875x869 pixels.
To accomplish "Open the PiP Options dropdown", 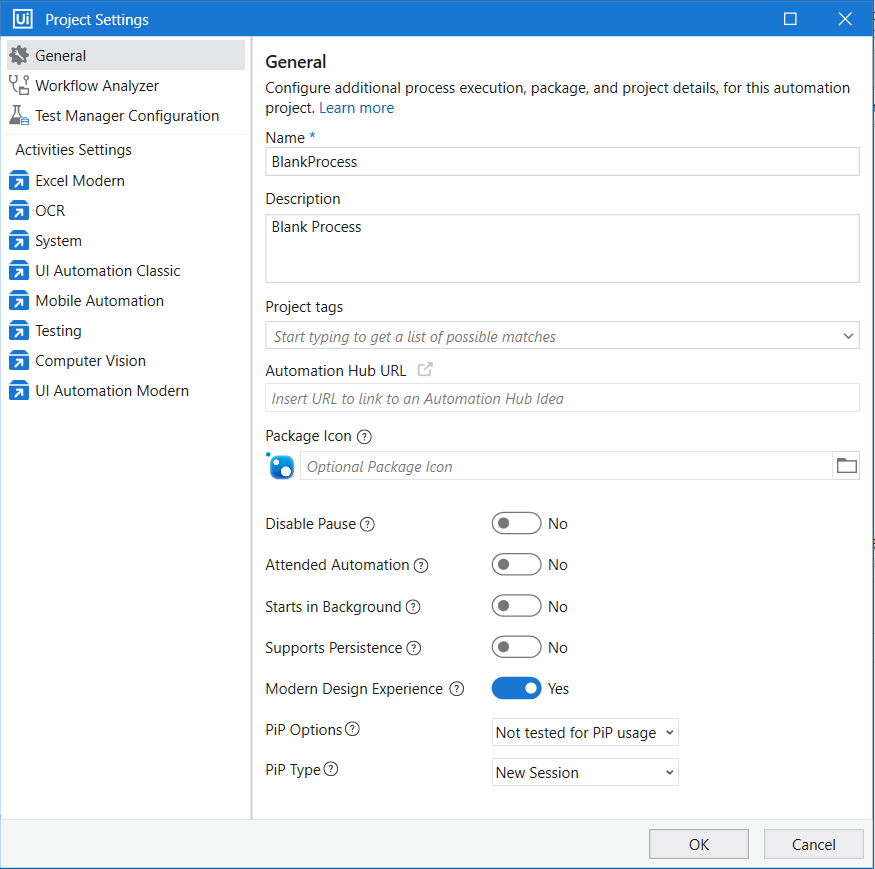I will pyautogui.click(x=585, y=732).
